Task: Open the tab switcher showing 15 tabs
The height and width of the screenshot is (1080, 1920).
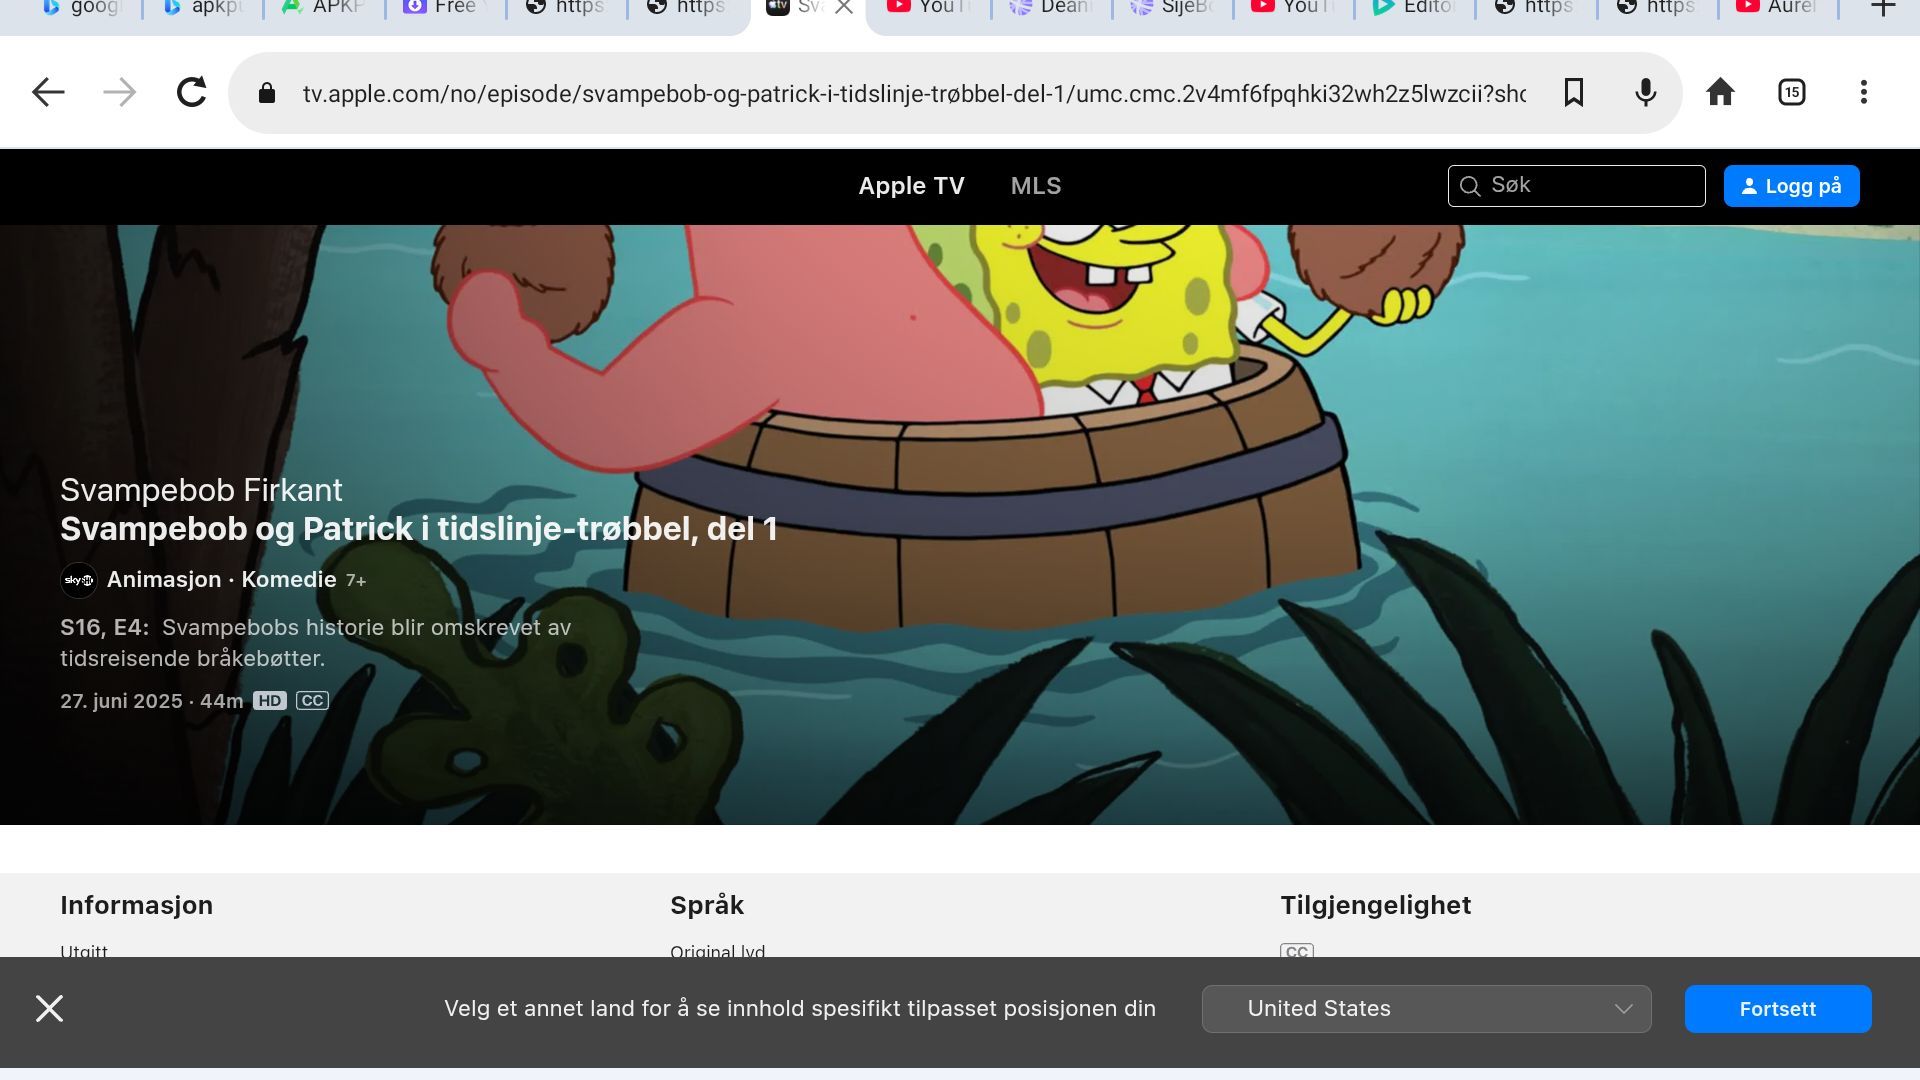Action: click(x=1792, y=93)
